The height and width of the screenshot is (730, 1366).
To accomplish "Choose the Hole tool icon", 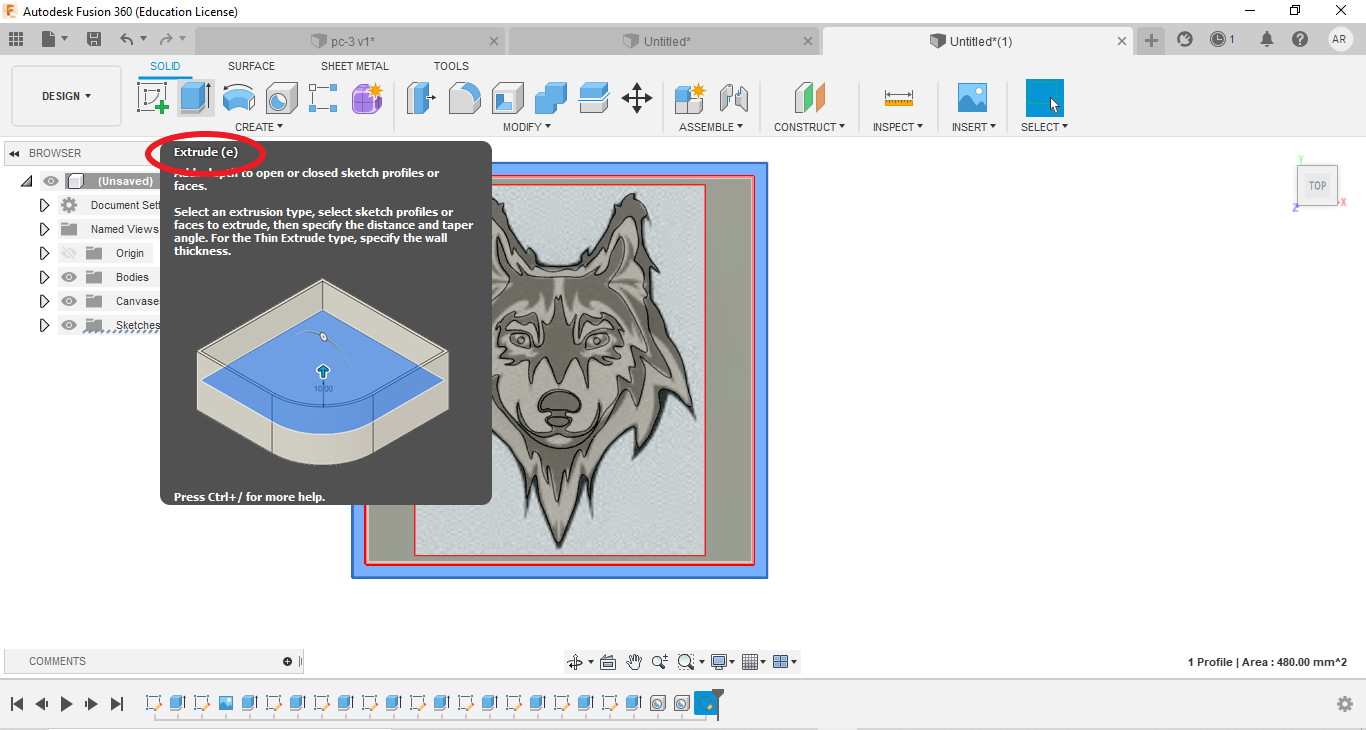I will [x=281, y=97].
